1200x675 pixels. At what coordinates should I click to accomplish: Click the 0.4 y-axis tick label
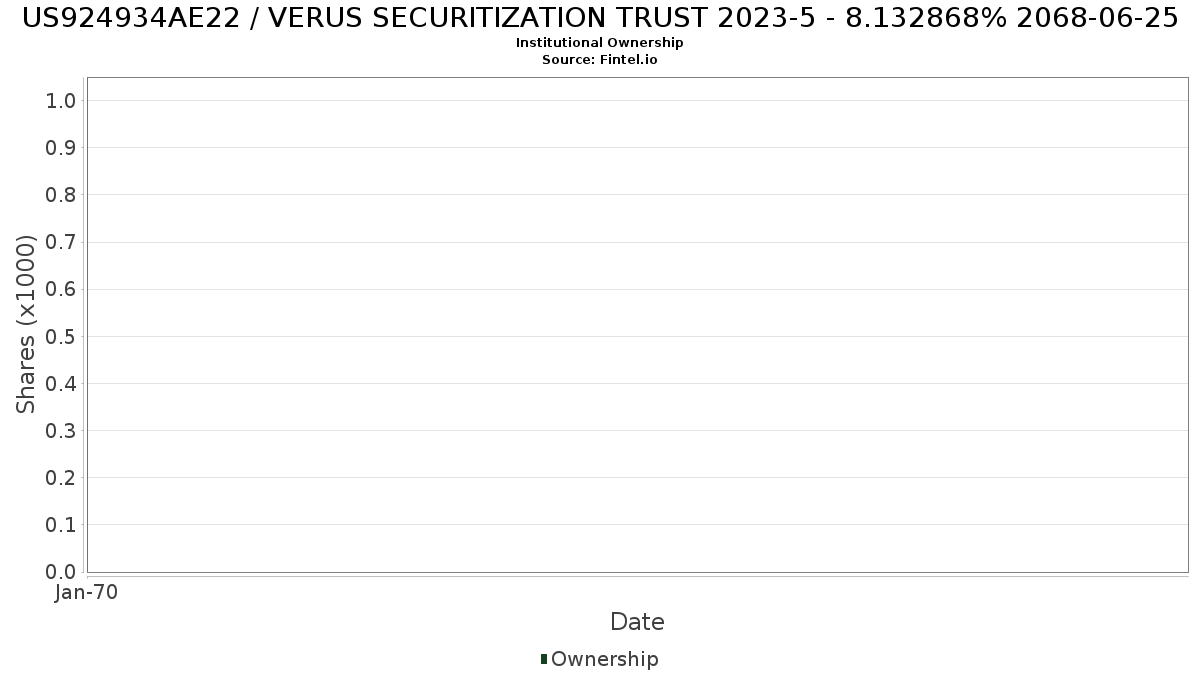tap(60, 384)
